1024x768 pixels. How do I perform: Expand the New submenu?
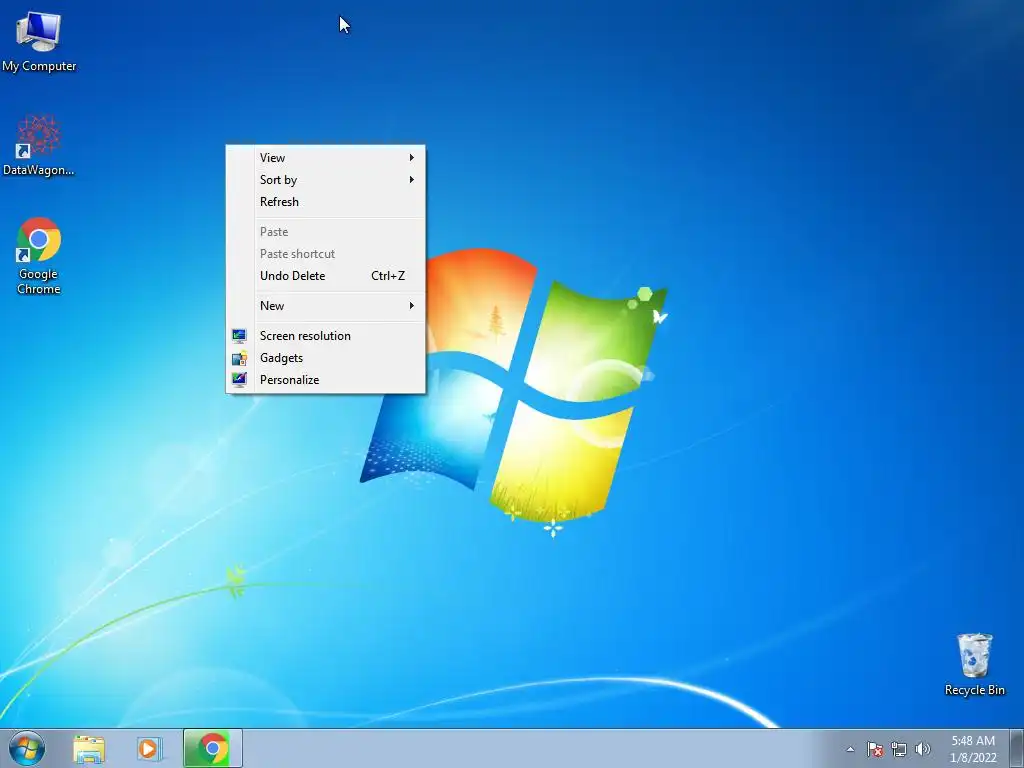click(x=326, y=306)
